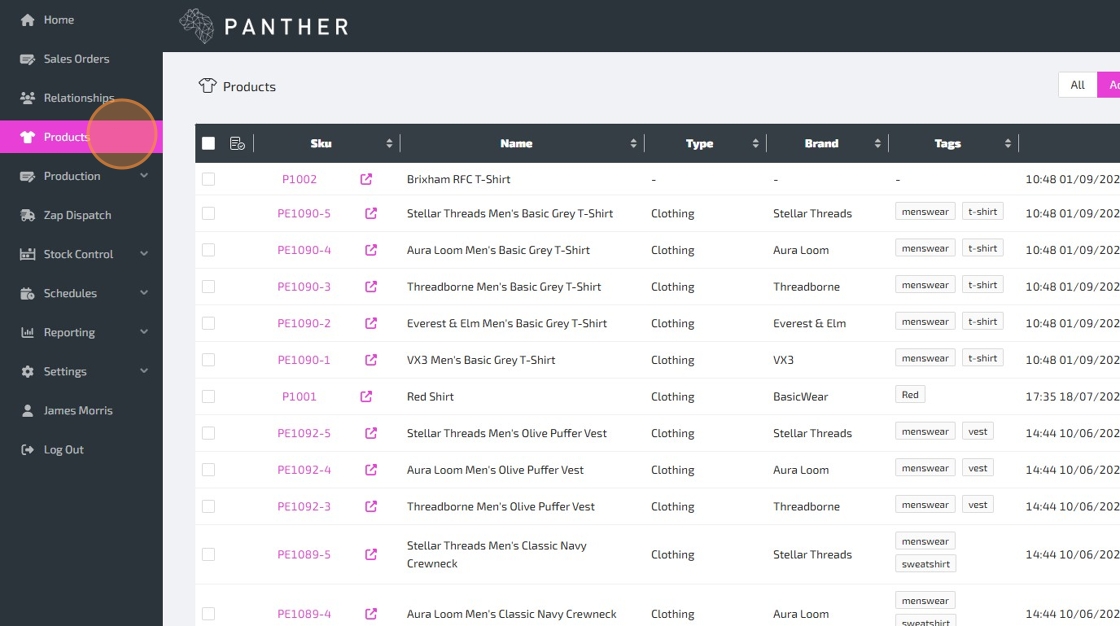
Task: Open PE1092-3 via external link icon
Action: pos(371,507)
